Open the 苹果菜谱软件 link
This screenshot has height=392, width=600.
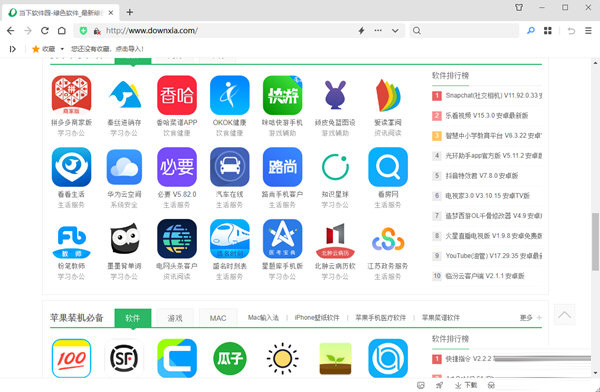tap(440, 317)
